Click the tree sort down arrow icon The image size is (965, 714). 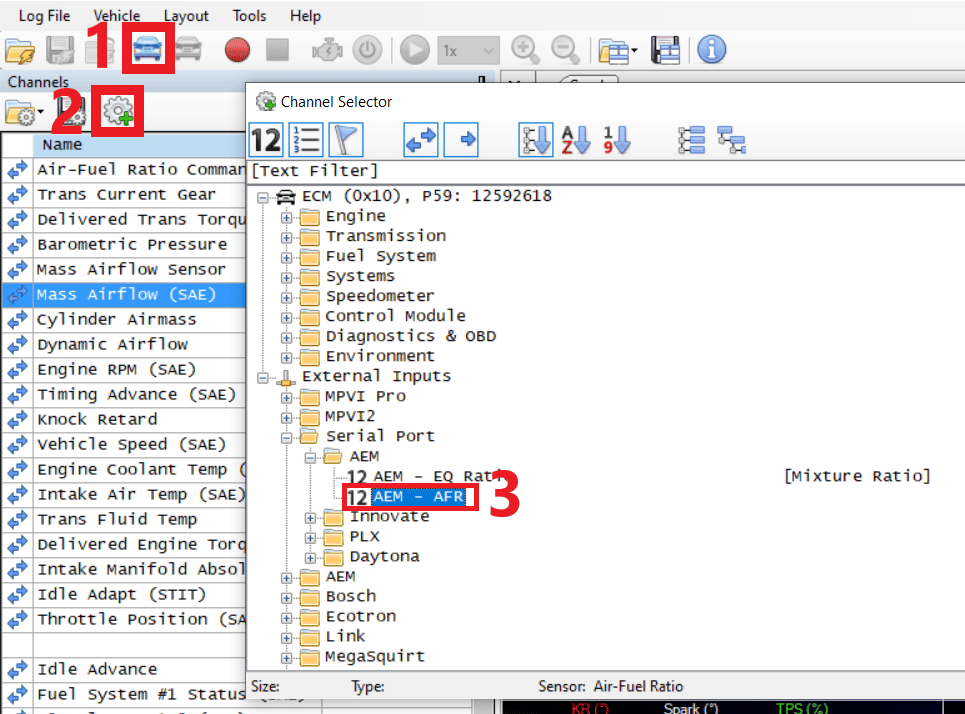tap(535, 140)
